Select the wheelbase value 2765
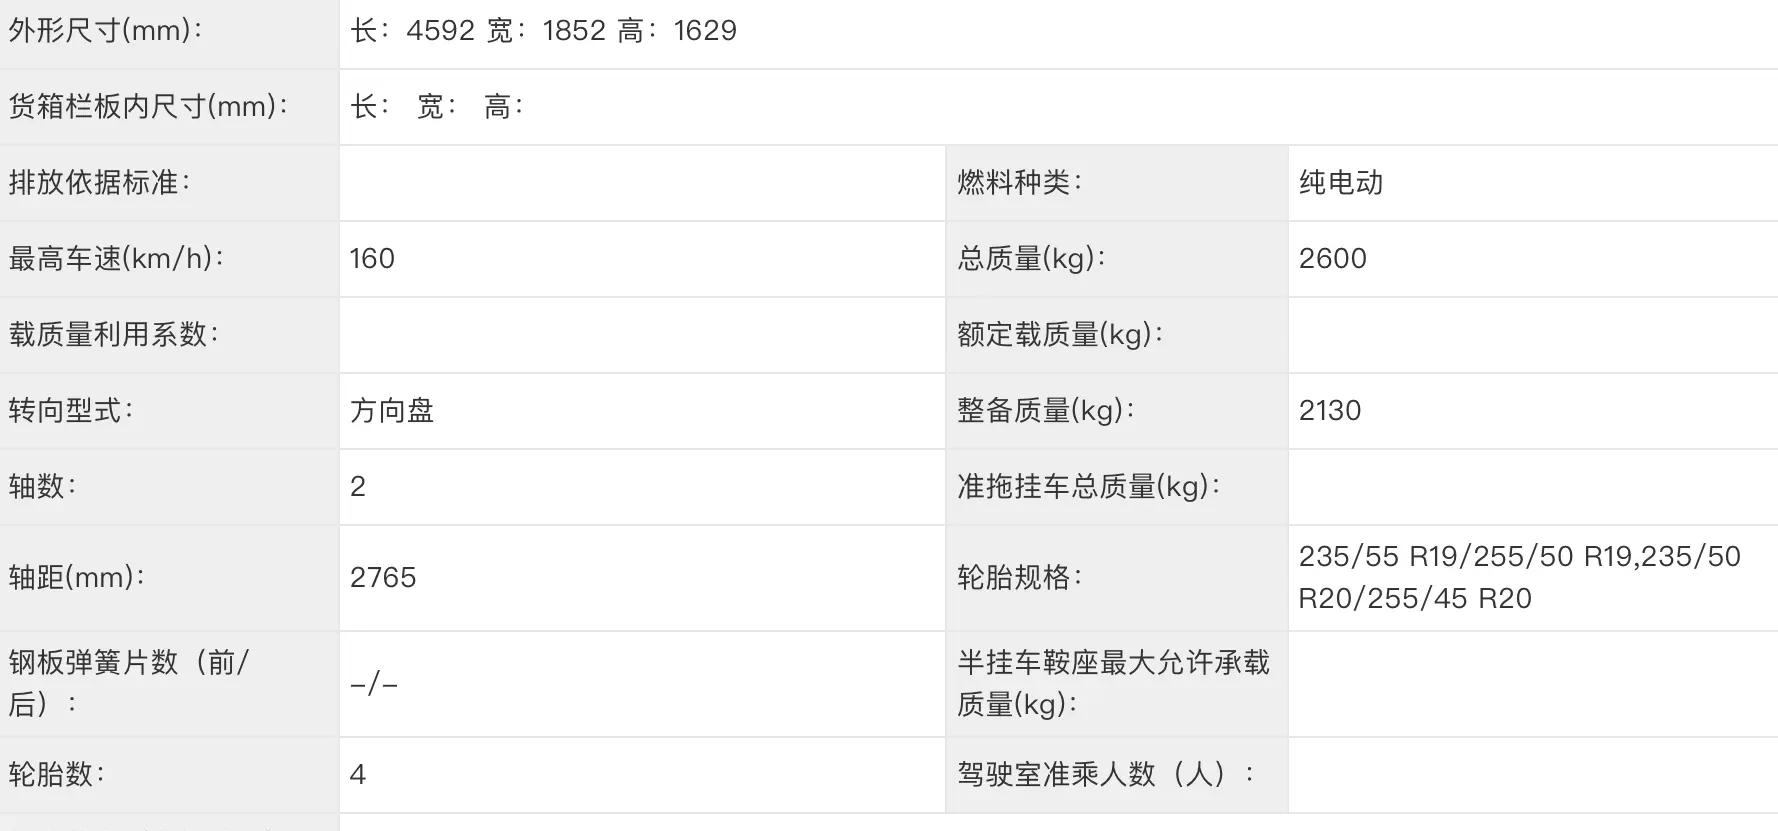 point(383,578)
